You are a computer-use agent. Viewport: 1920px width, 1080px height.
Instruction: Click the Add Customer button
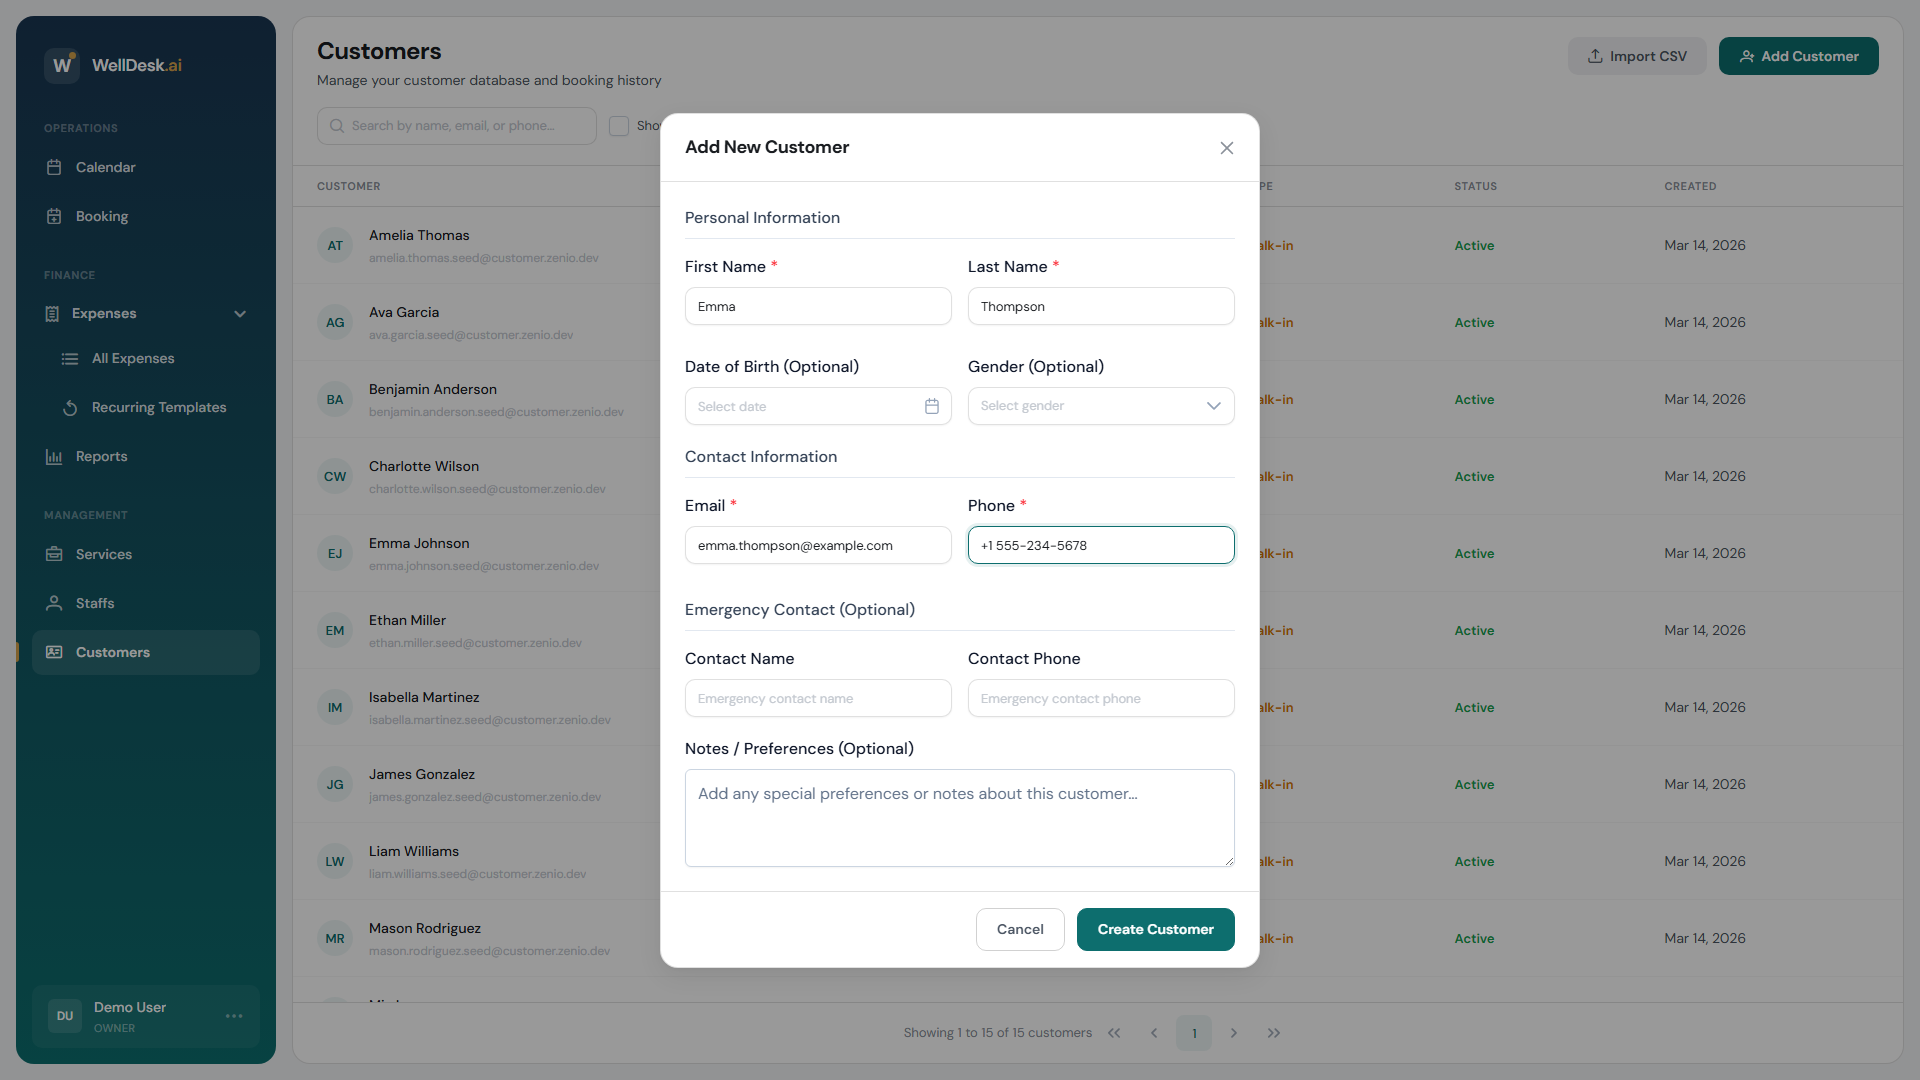point(1798,56)
